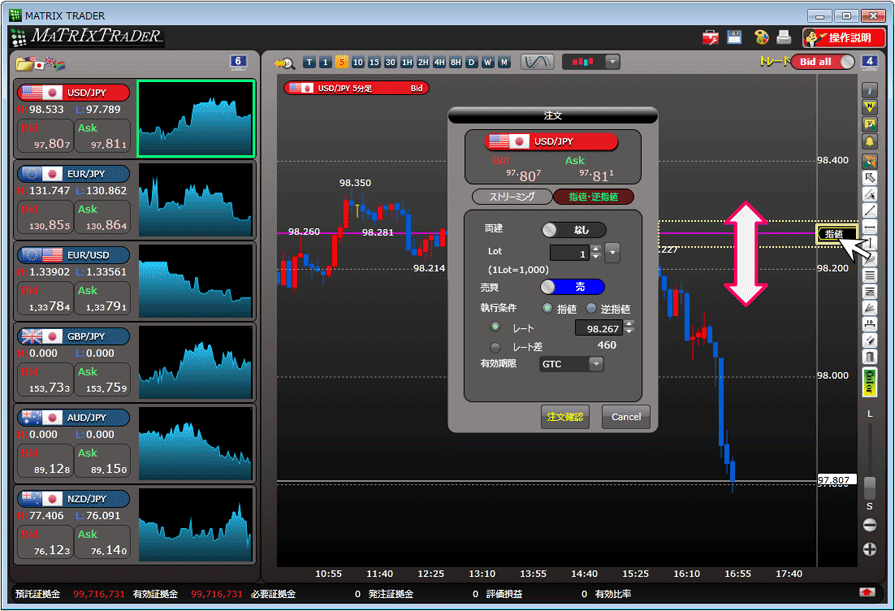Click the chart zoom magnifier icon
895x611 pixels.
click(x=284, y=63)
